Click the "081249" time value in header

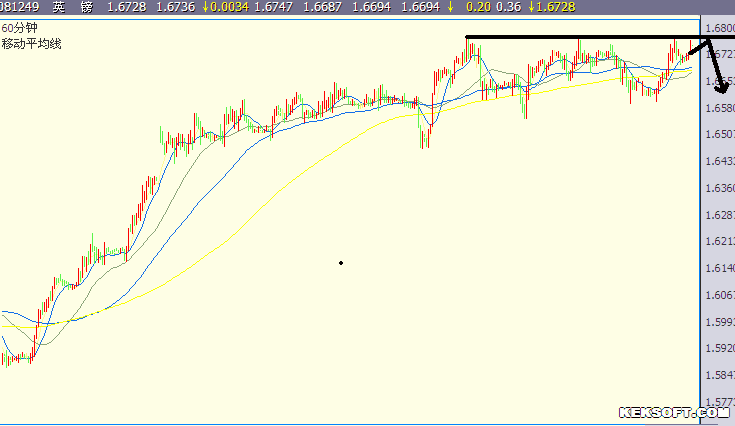[x=20, y=7]
